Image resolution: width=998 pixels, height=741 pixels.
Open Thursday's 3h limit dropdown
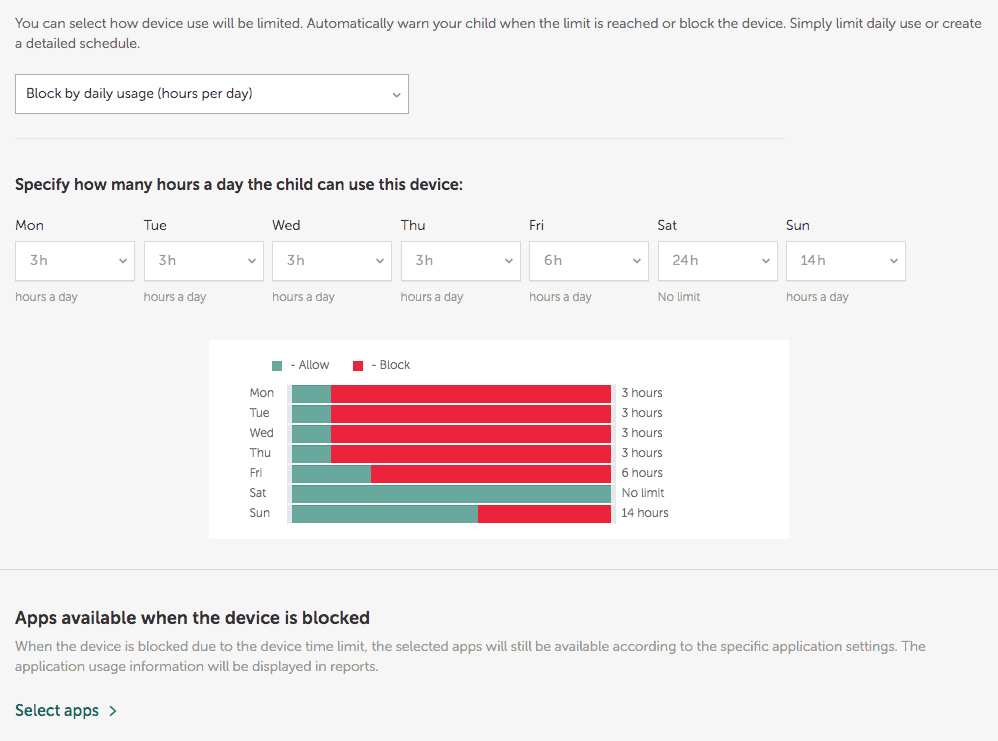point(460,261)
